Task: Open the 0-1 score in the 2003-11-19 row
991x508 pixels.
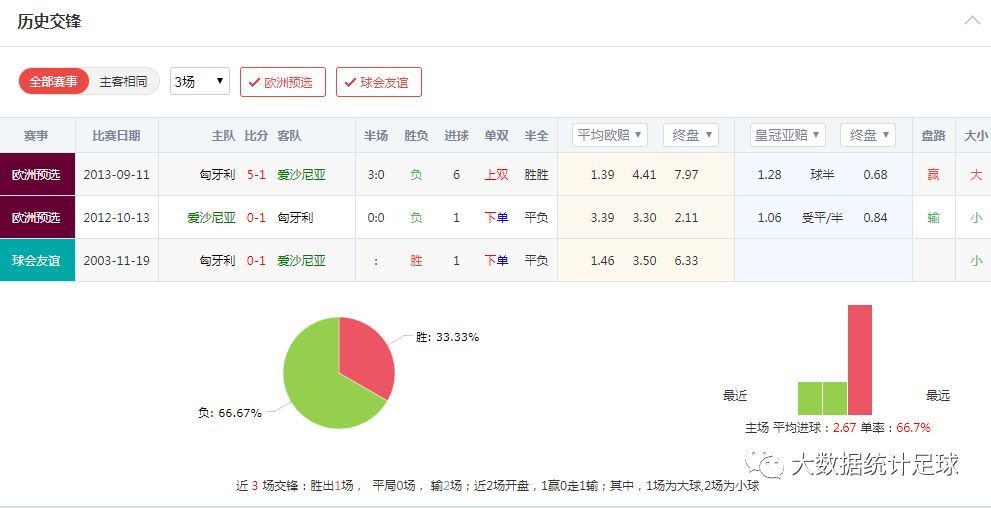Action: tap(256, 260)
